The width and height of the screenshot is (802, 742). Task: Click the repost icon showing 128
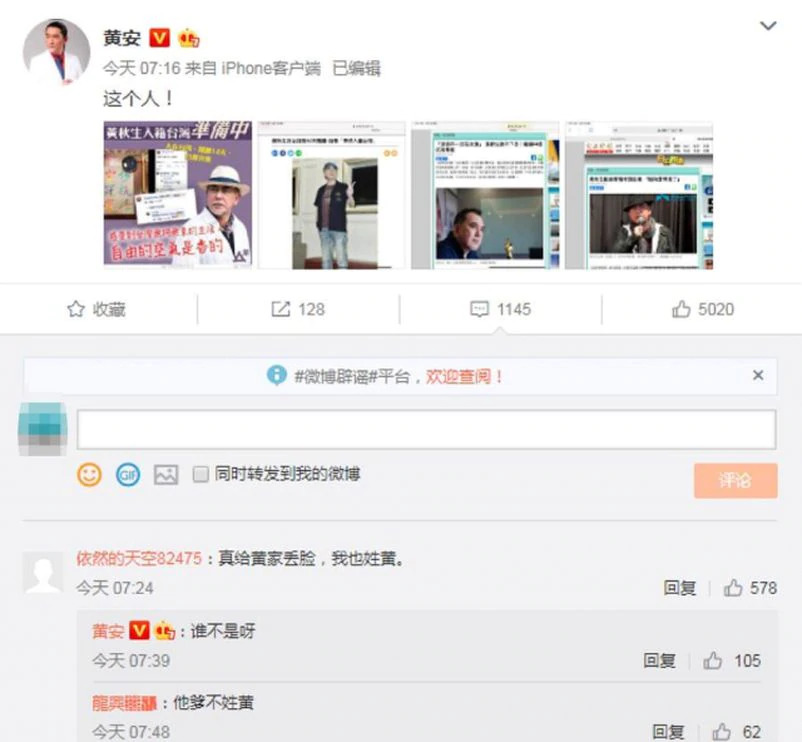coord(298,310)
